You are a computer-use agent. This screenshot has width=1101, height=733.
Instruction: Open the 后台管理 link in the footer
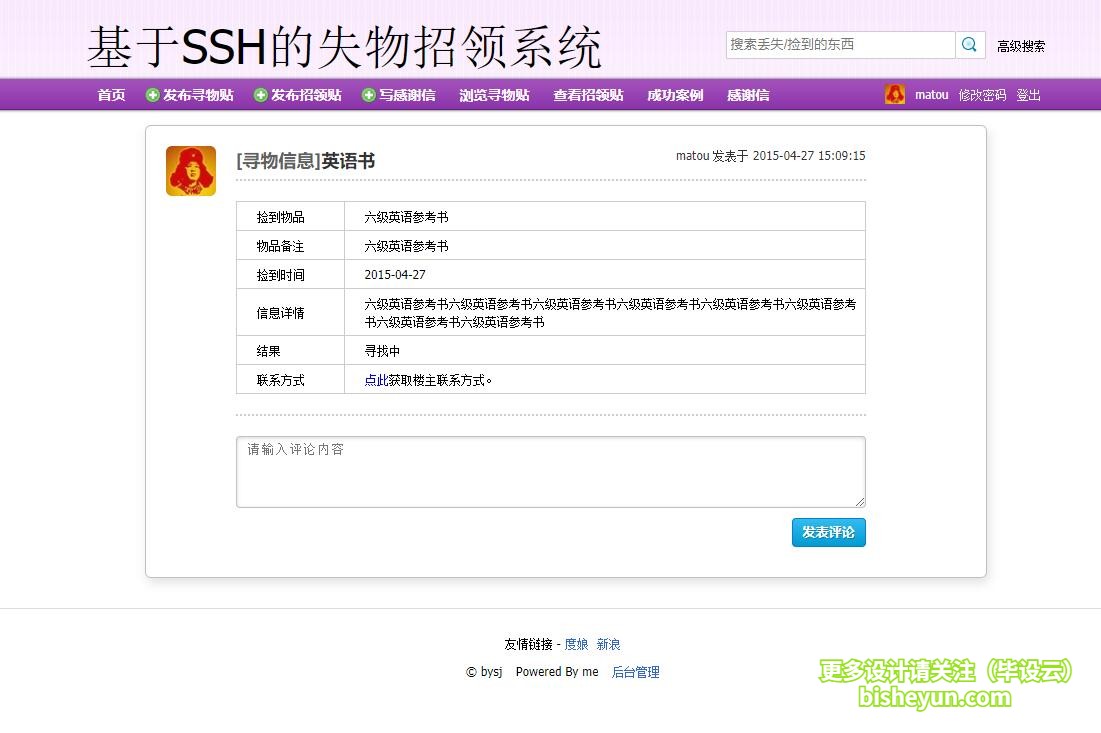[x=635, y=672]
